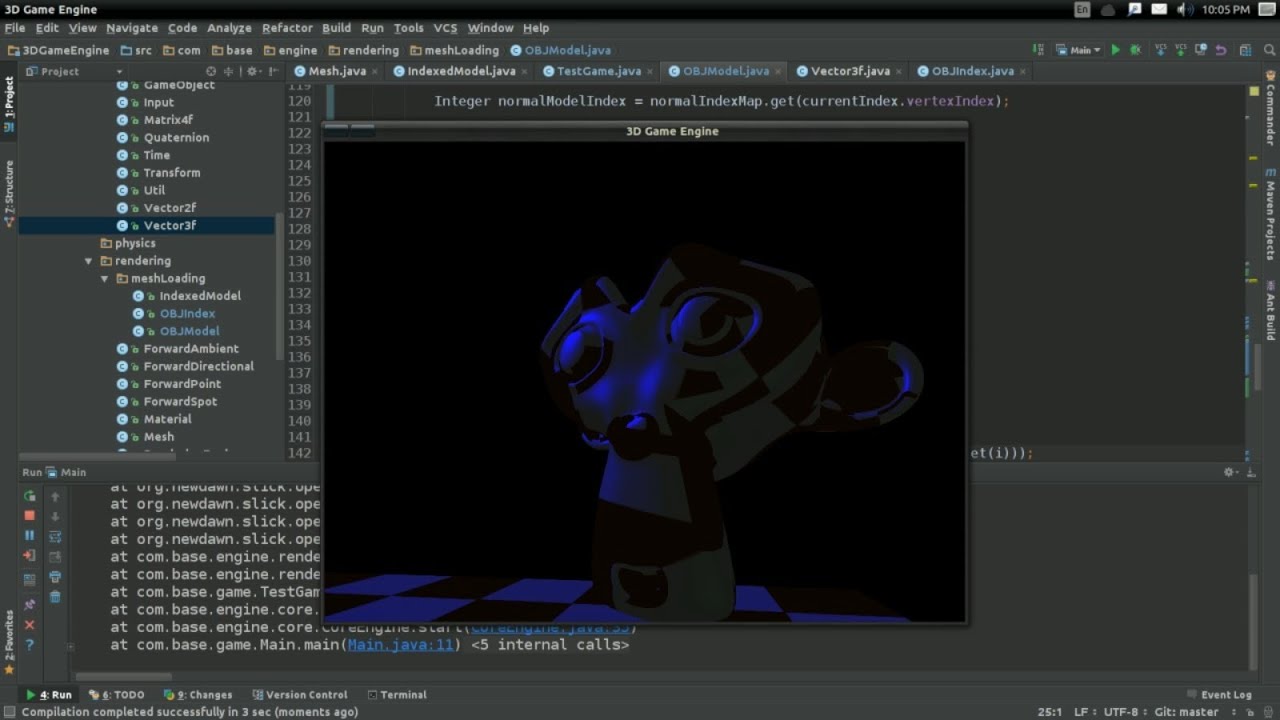The height and width of the screenshot is (720, 1280).
Task: Switch to Vector3f.java tab
Action: click(x=850, y=71)
